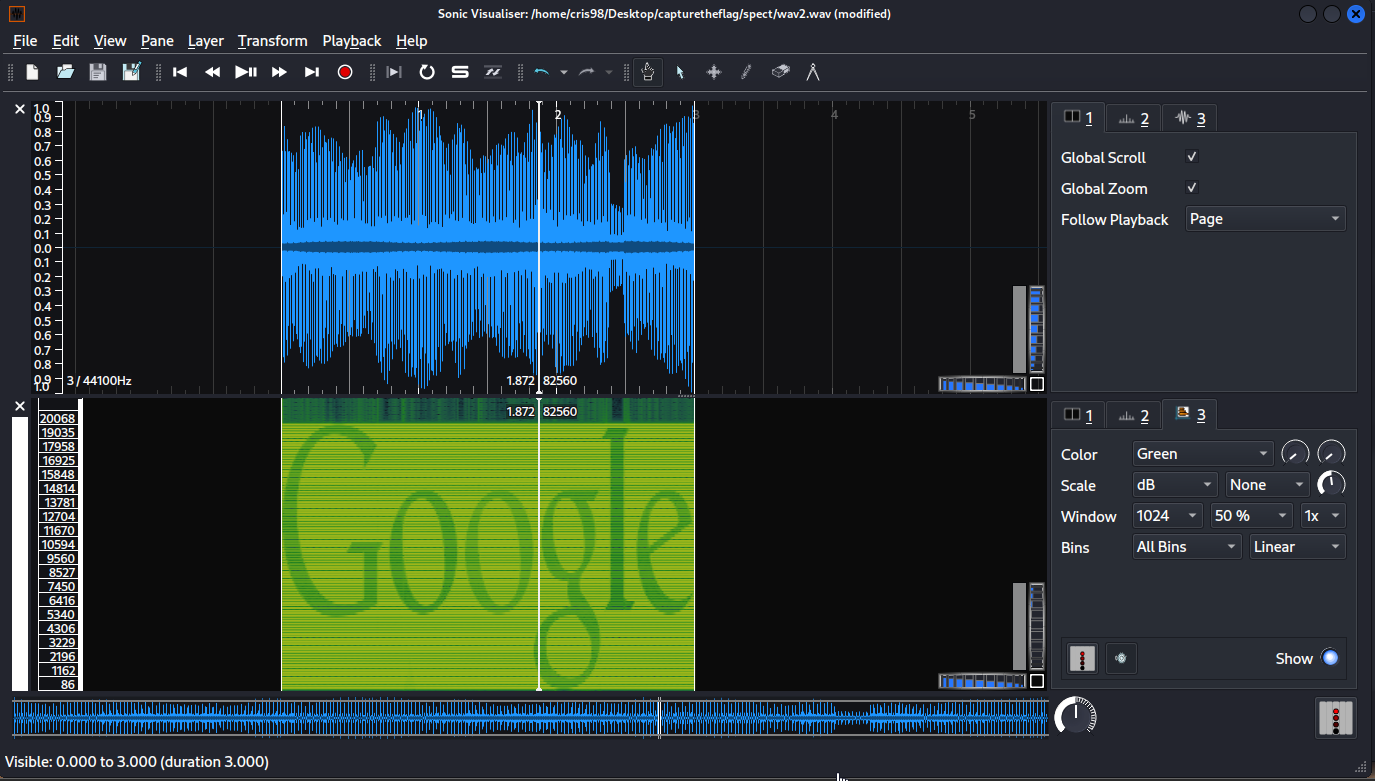Close the waveform pane with its X
Image resolution: width=1375 pixels, height=781 pixels.
pyautogui.click(x=20, y=109)
